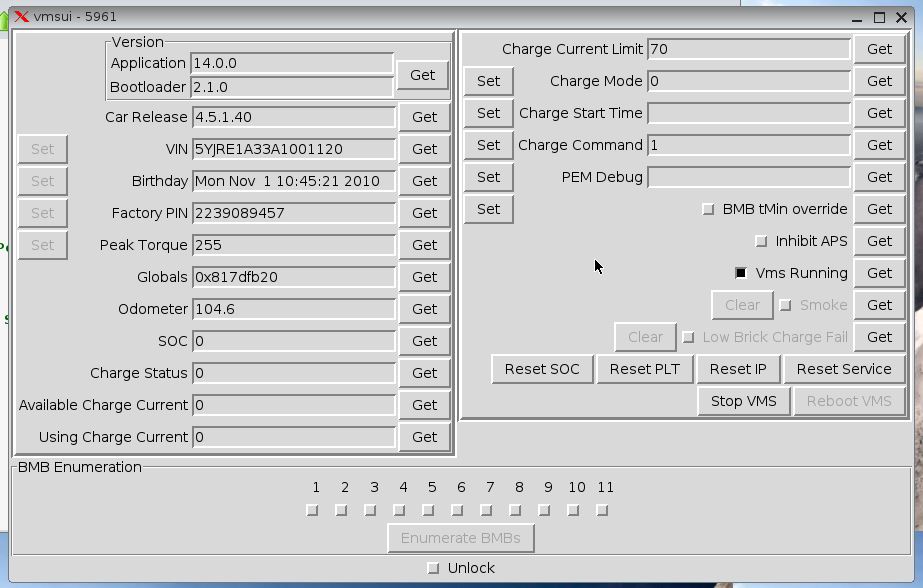
Task: Get the Using Charge Current
Action: pos(424,437)
